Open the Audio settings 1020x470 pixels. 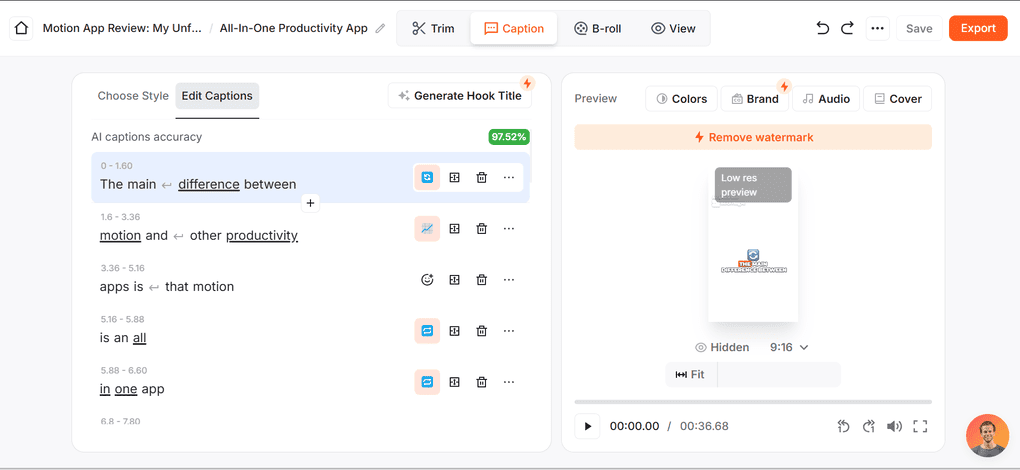pos(826,99)
